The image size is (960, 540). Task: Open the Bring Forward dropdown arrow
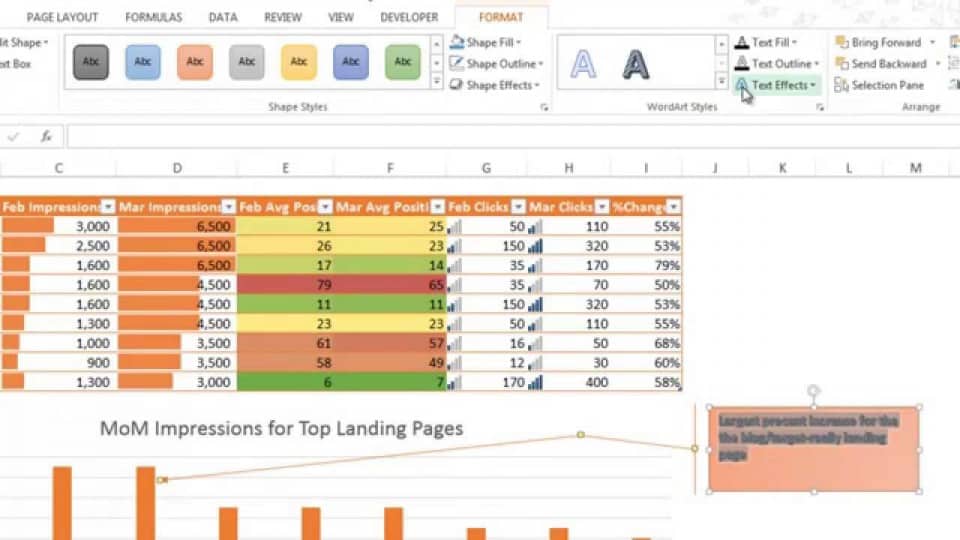pos(932,43)
